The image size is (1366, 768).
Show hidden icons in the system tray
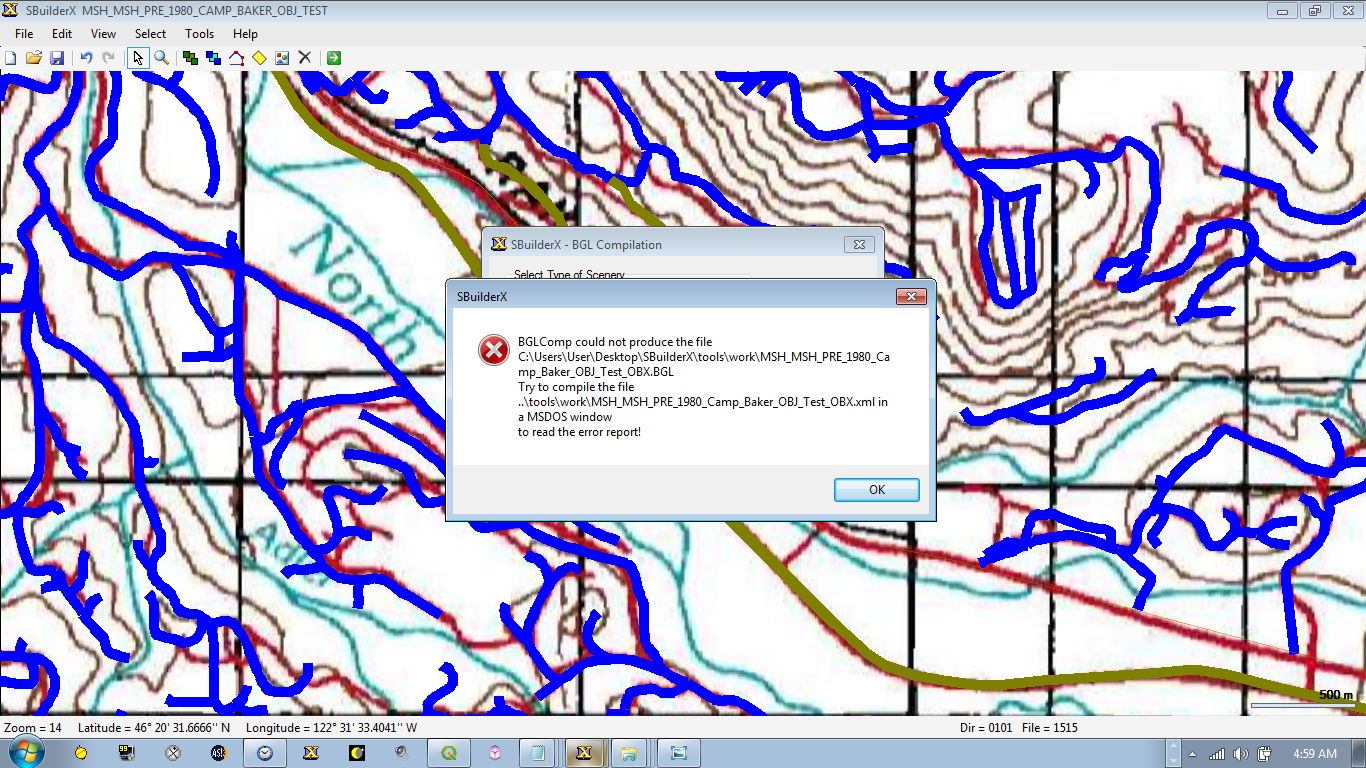coord(1192,754)
